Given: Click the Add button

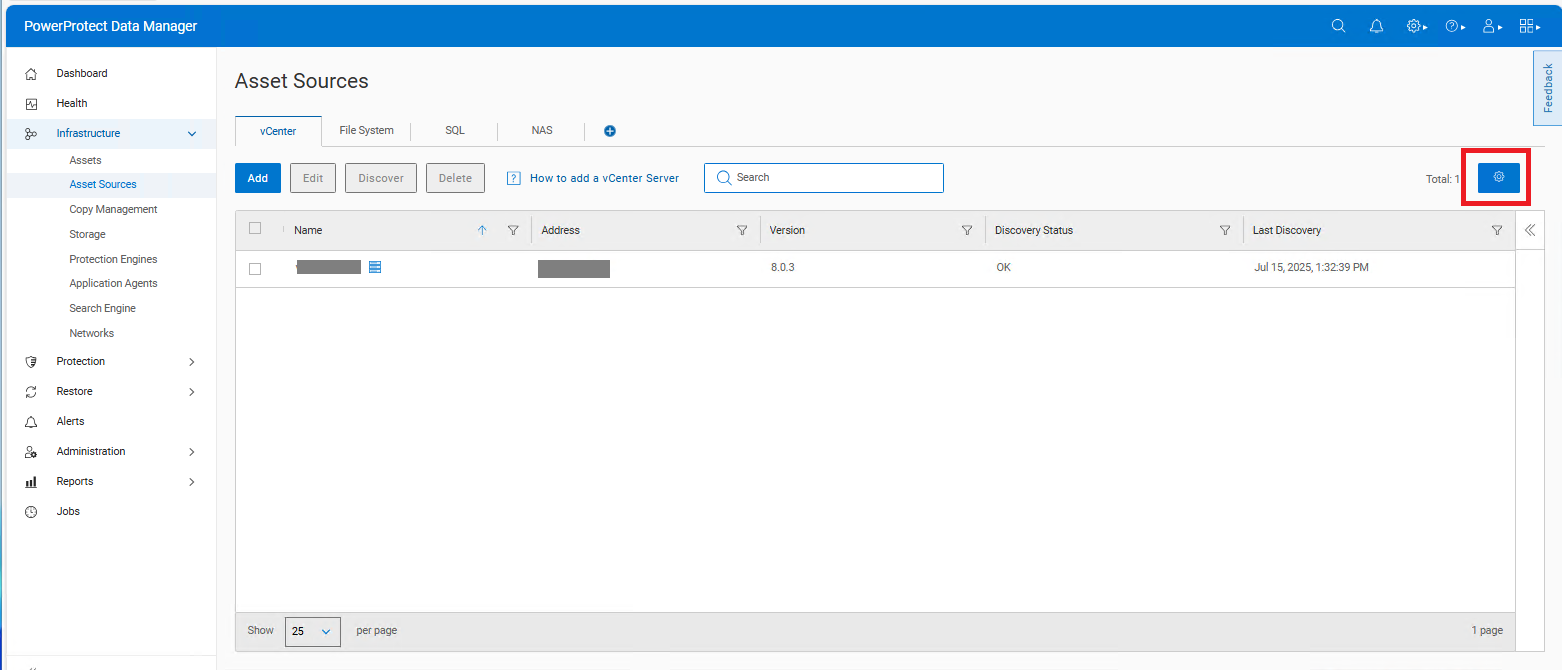Looking at the screenshot, I should (x=258, y=178).
